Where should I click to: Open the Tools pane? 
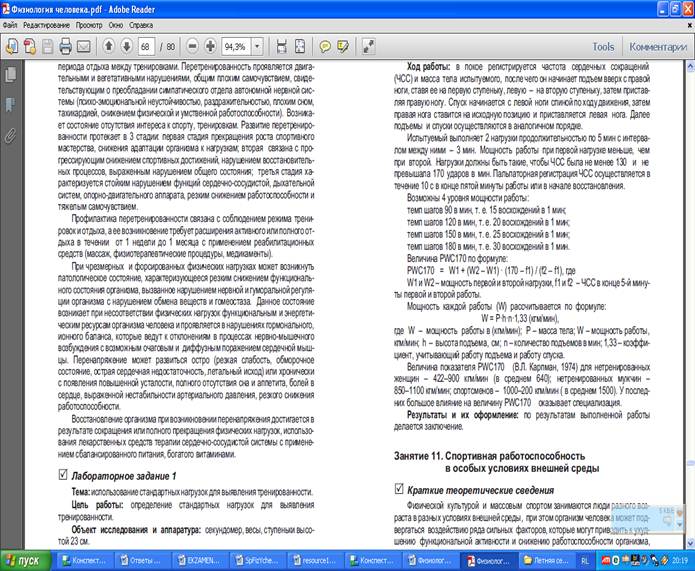coord(603,47)
